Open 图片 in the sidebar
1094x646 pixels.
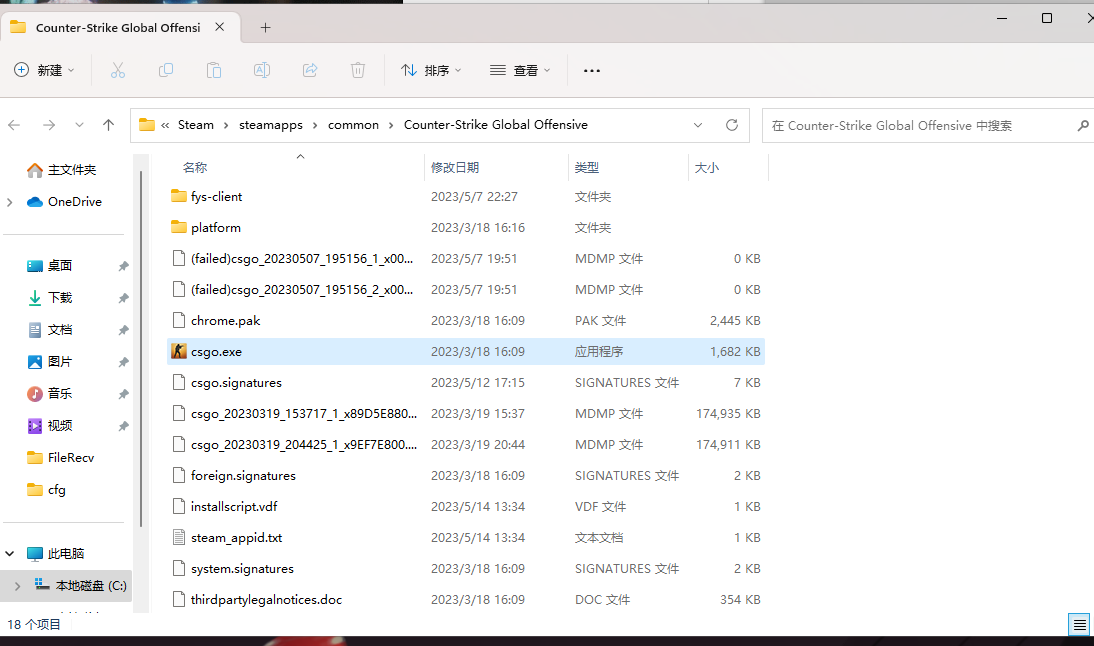pos(50,362)
